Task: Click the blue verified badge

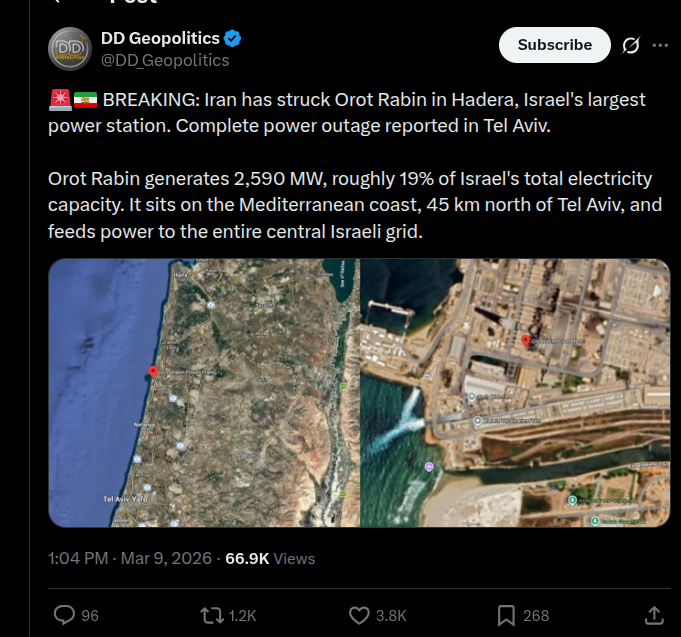Action: [233, 39]
